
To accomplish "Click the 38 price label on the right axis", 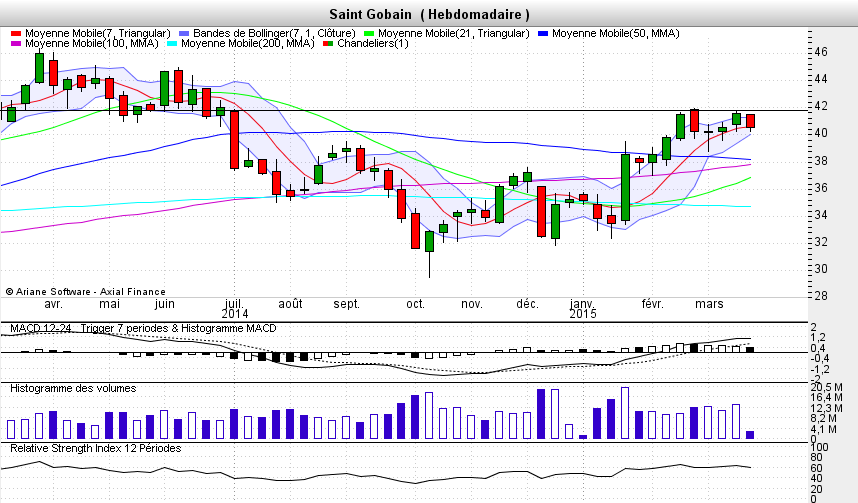I will point(821,160).
